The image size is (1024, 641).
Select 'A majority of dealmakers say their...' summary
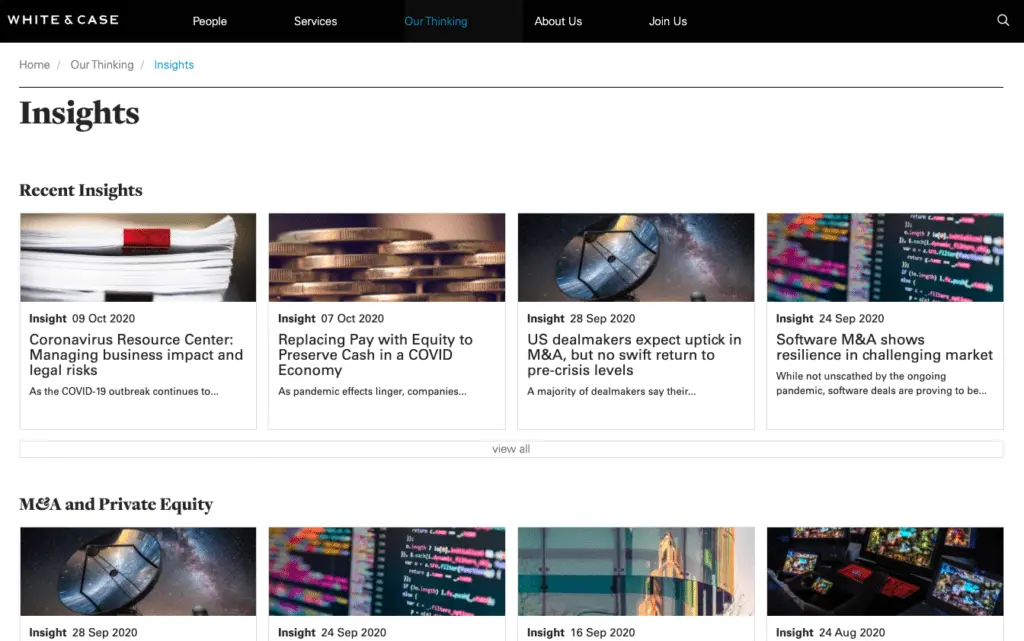pyautogui.click(x=611, y=391)
